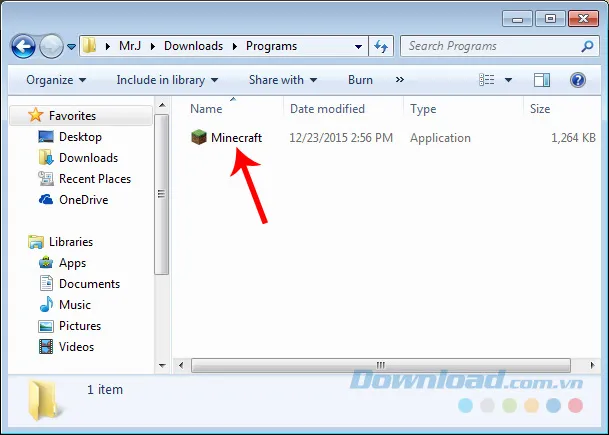This screenshot has height=435, width=609.
Task: Click the refresh button beside address bar
Action: pyautogui.click(x=381, y=46)
